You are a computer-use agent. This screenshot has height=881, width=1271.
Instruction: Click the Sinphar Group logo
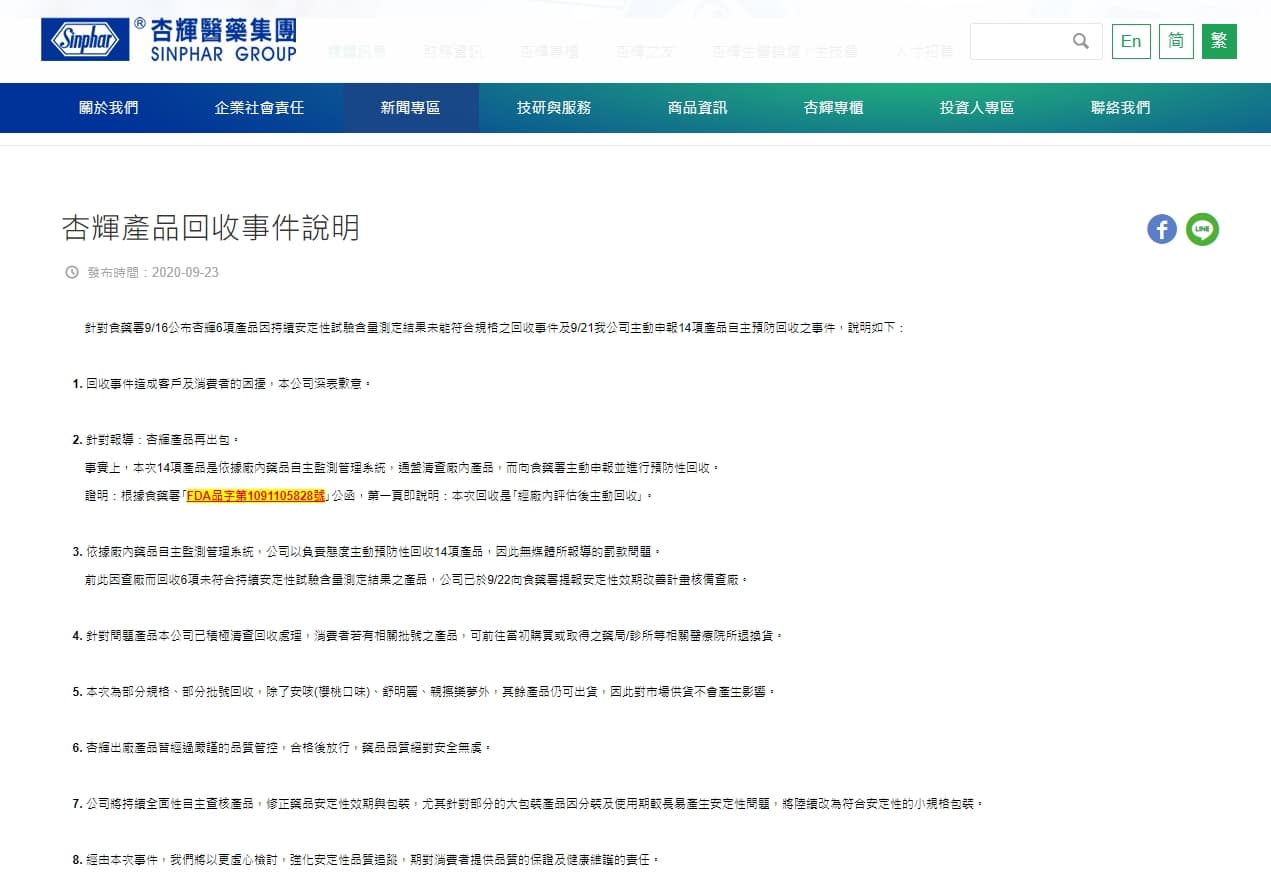169,40
